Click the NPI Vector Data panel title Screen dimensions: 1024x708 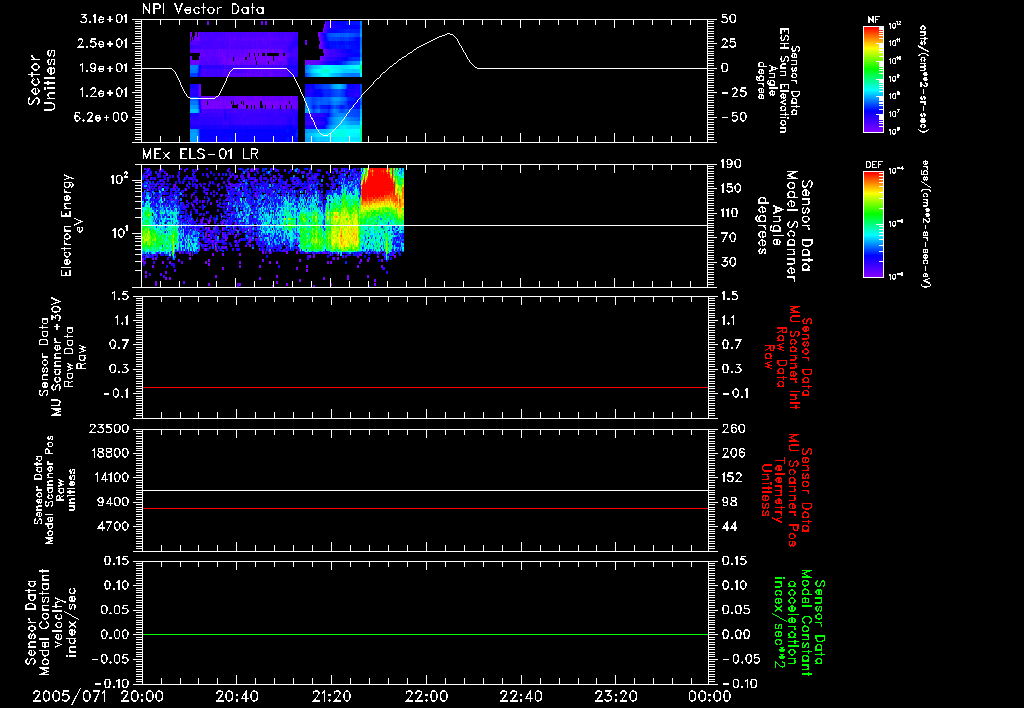click(x=203, y=9)
